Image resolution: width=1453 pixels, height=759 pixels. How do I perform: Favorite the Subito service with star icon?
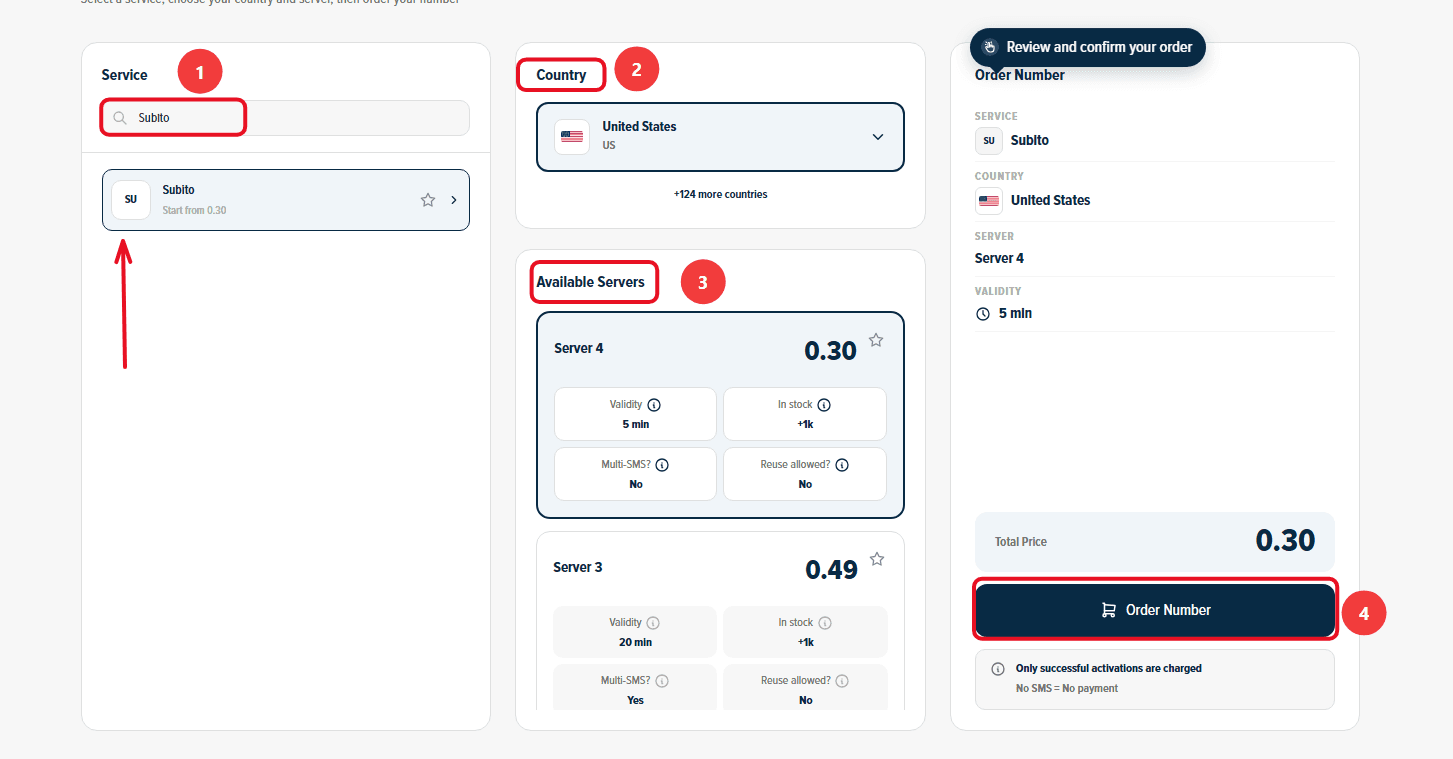click(x=428, y=200)
